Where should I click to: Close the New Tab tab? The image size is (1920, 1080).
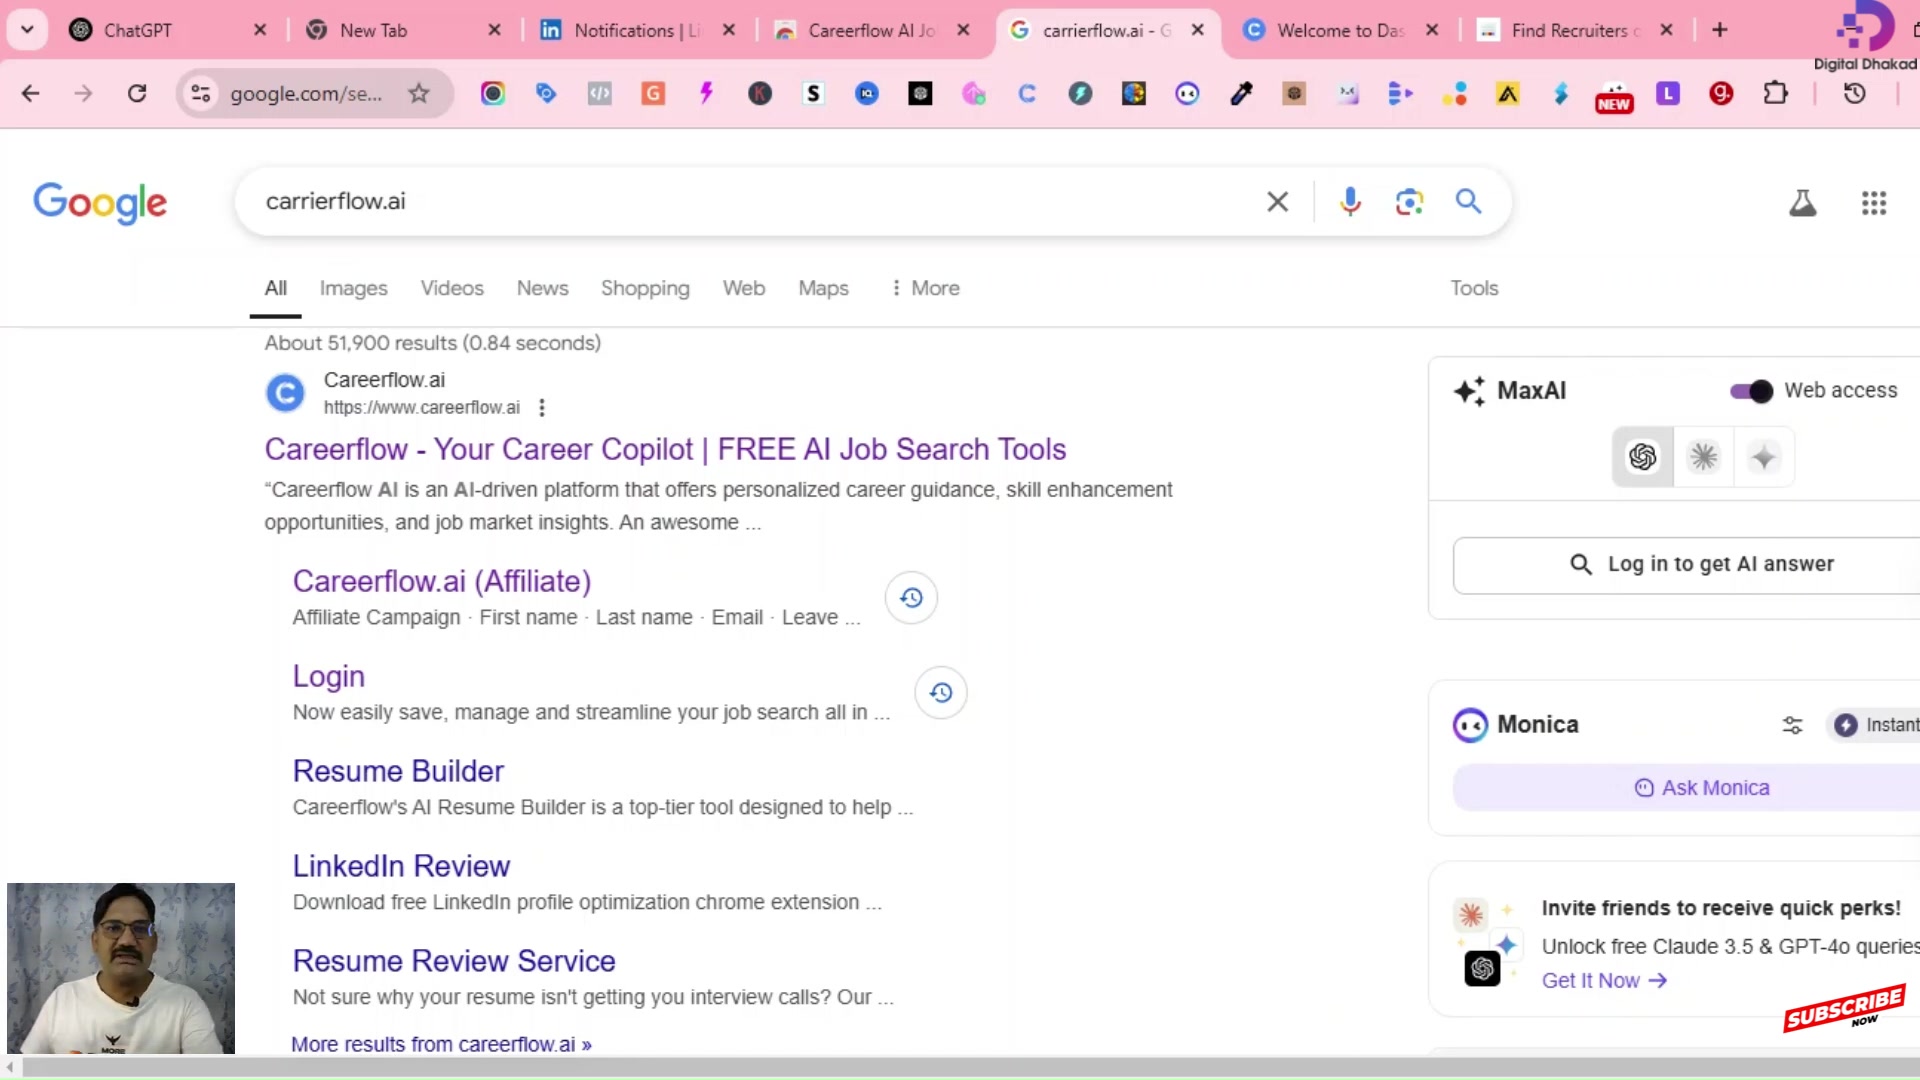coord(494,30)
